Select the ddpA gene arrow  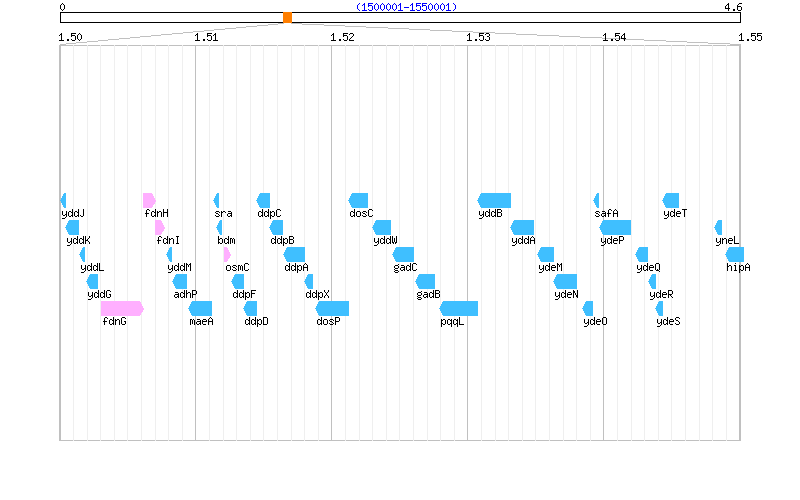294,254
